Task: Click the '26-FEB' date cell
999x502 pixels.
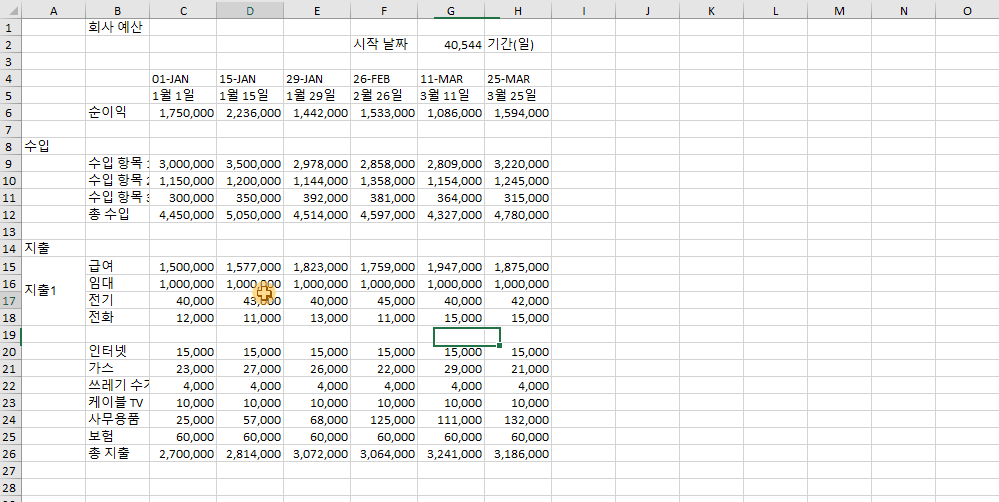Action: (384, 79)
